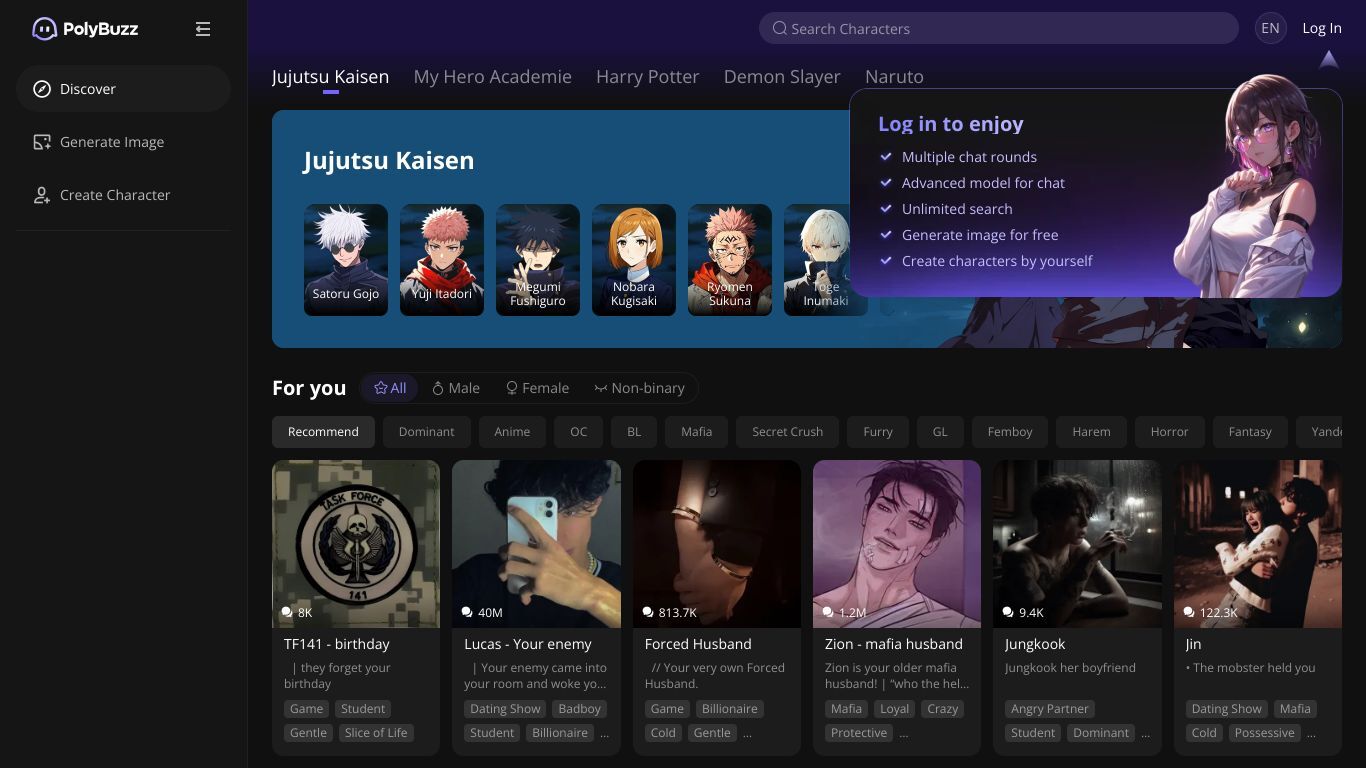Pick the Horror category chip
The height and width of the screenshot is (768, 1366).
coord(1170,432)
